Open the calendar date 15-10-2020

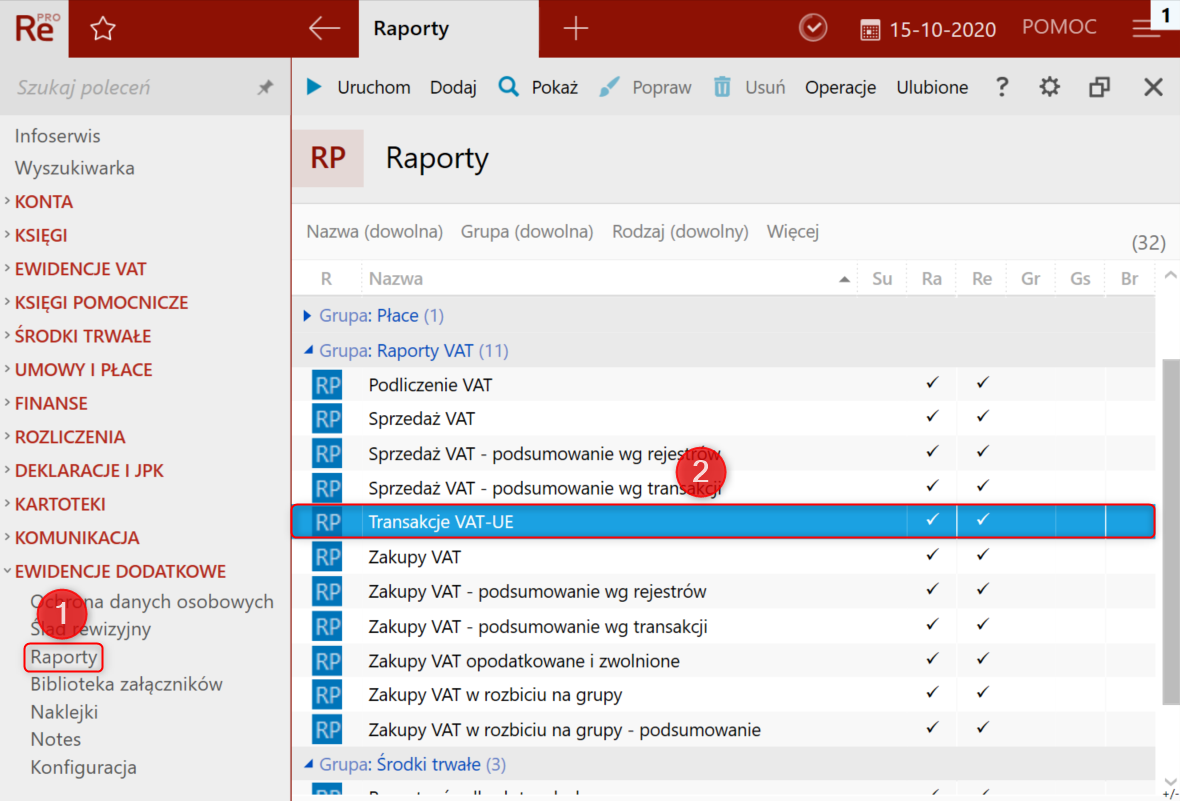[928, 29]
